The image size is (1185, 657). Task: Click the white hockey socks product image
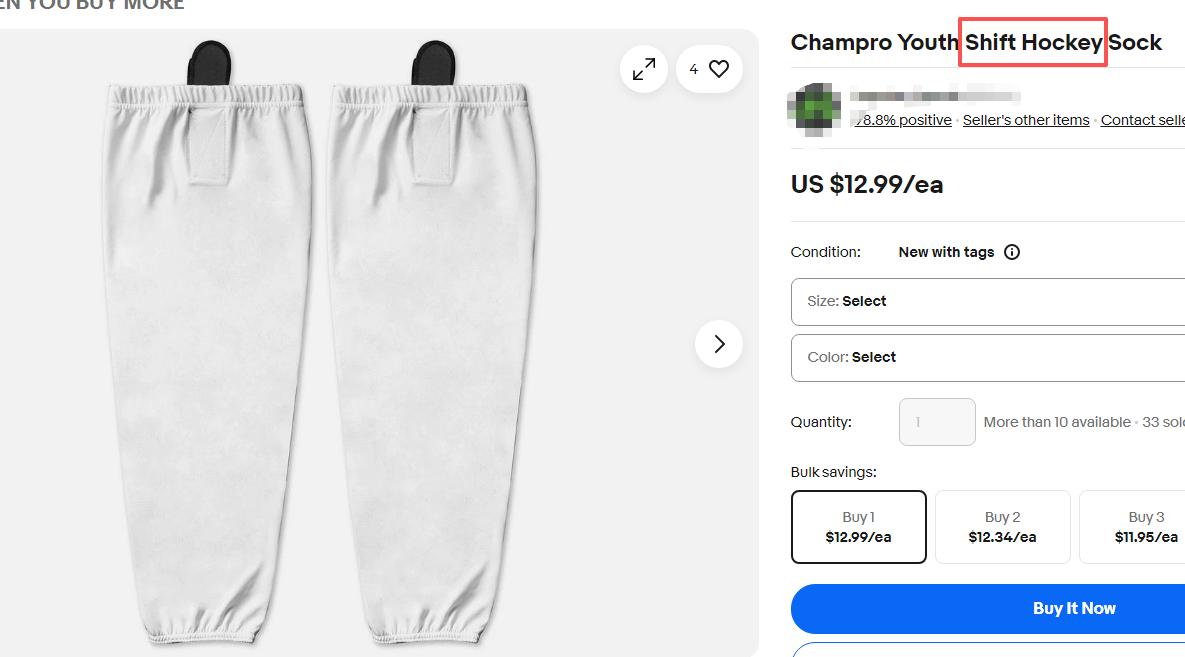[x=320, y=350]
